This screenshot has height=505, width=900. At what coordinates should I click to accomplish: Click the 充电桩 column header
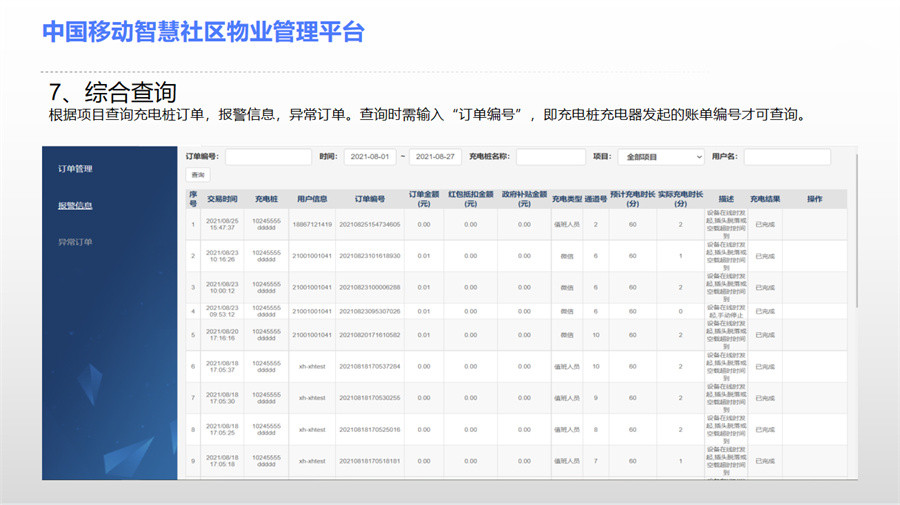[266, 199]
